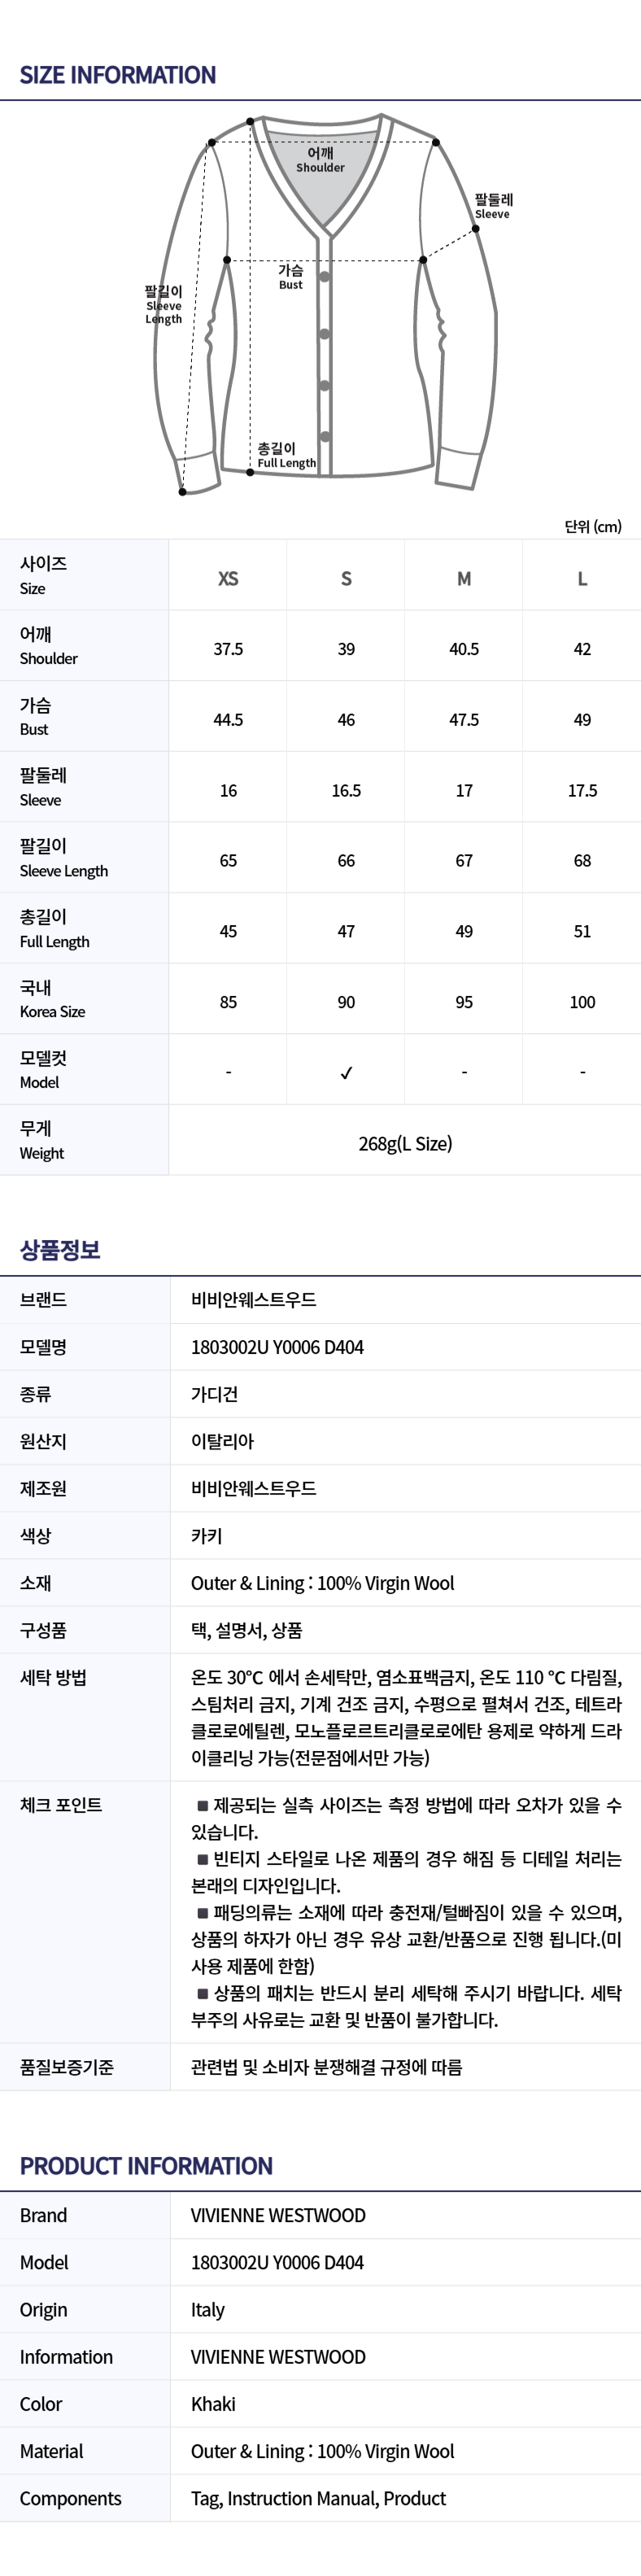Click the Shoulder label on the diagram

320,160
